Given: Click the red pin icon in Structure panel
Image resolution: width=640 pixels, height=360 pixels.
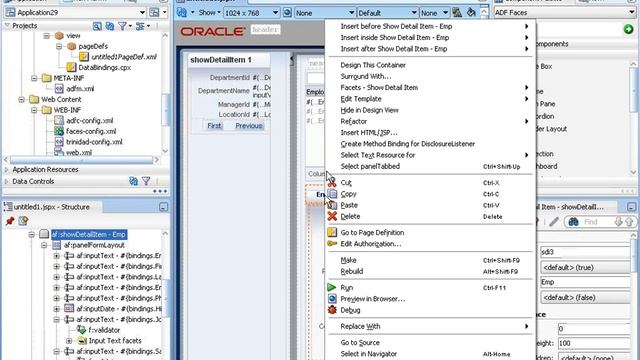Looking at the screenshot, I should coord(10,221).
